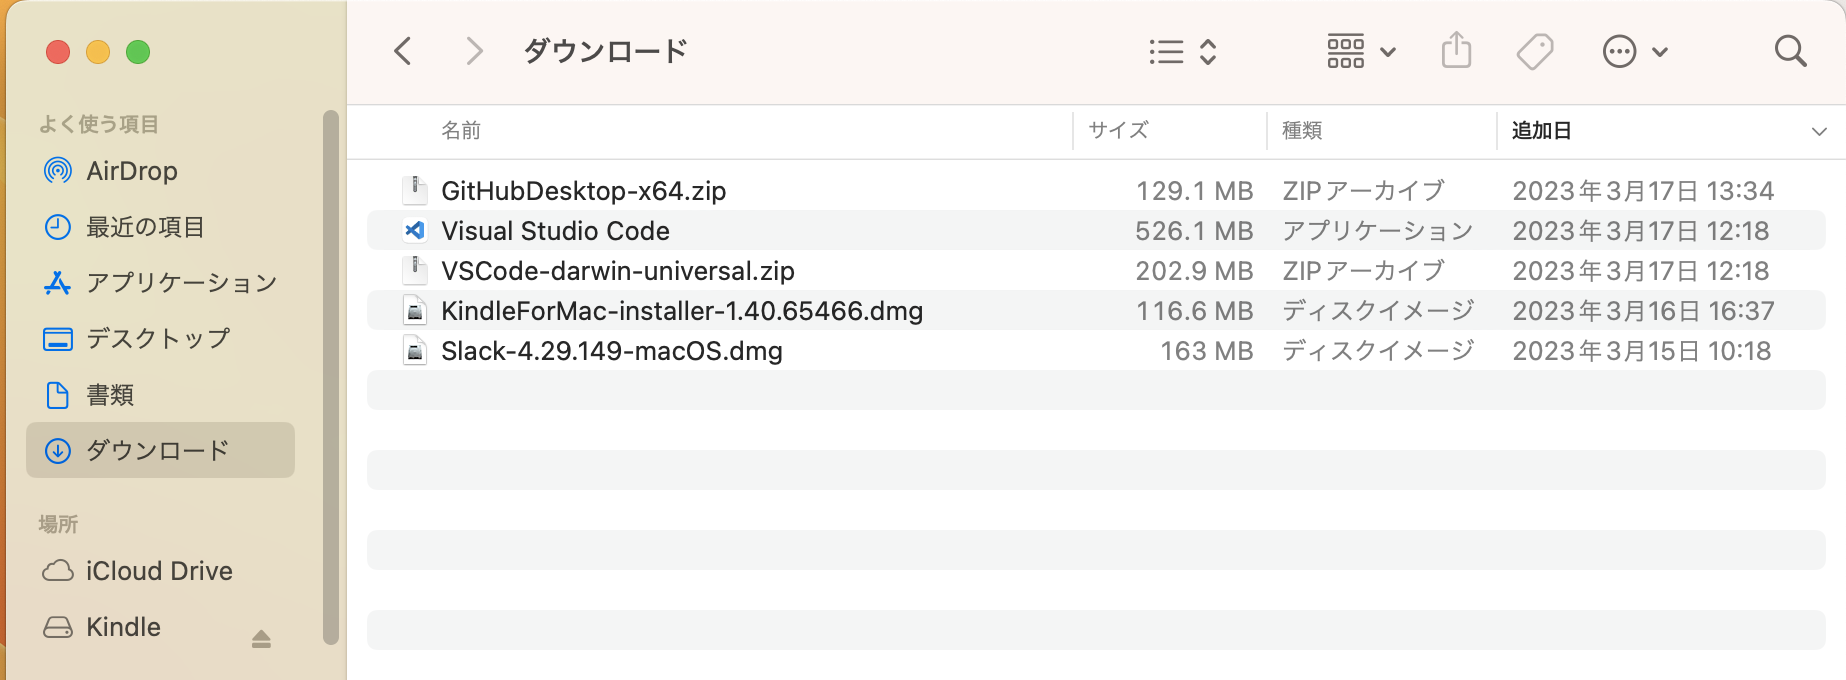This screenshot has width=1846, height=680.
Task: Go forward with the right chevron button
Action: [x=474, y=51]
